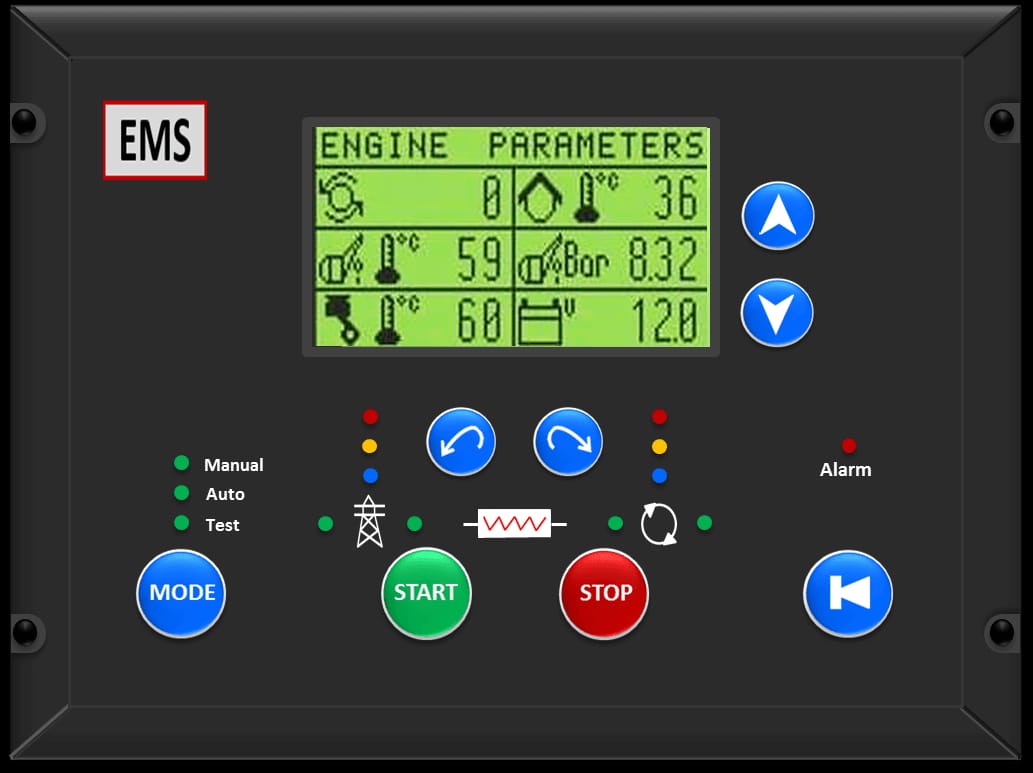The image size is (1033, 773).
Task: Click the Manual mode label
Action: pyautogui.click(x=233, y=465)
